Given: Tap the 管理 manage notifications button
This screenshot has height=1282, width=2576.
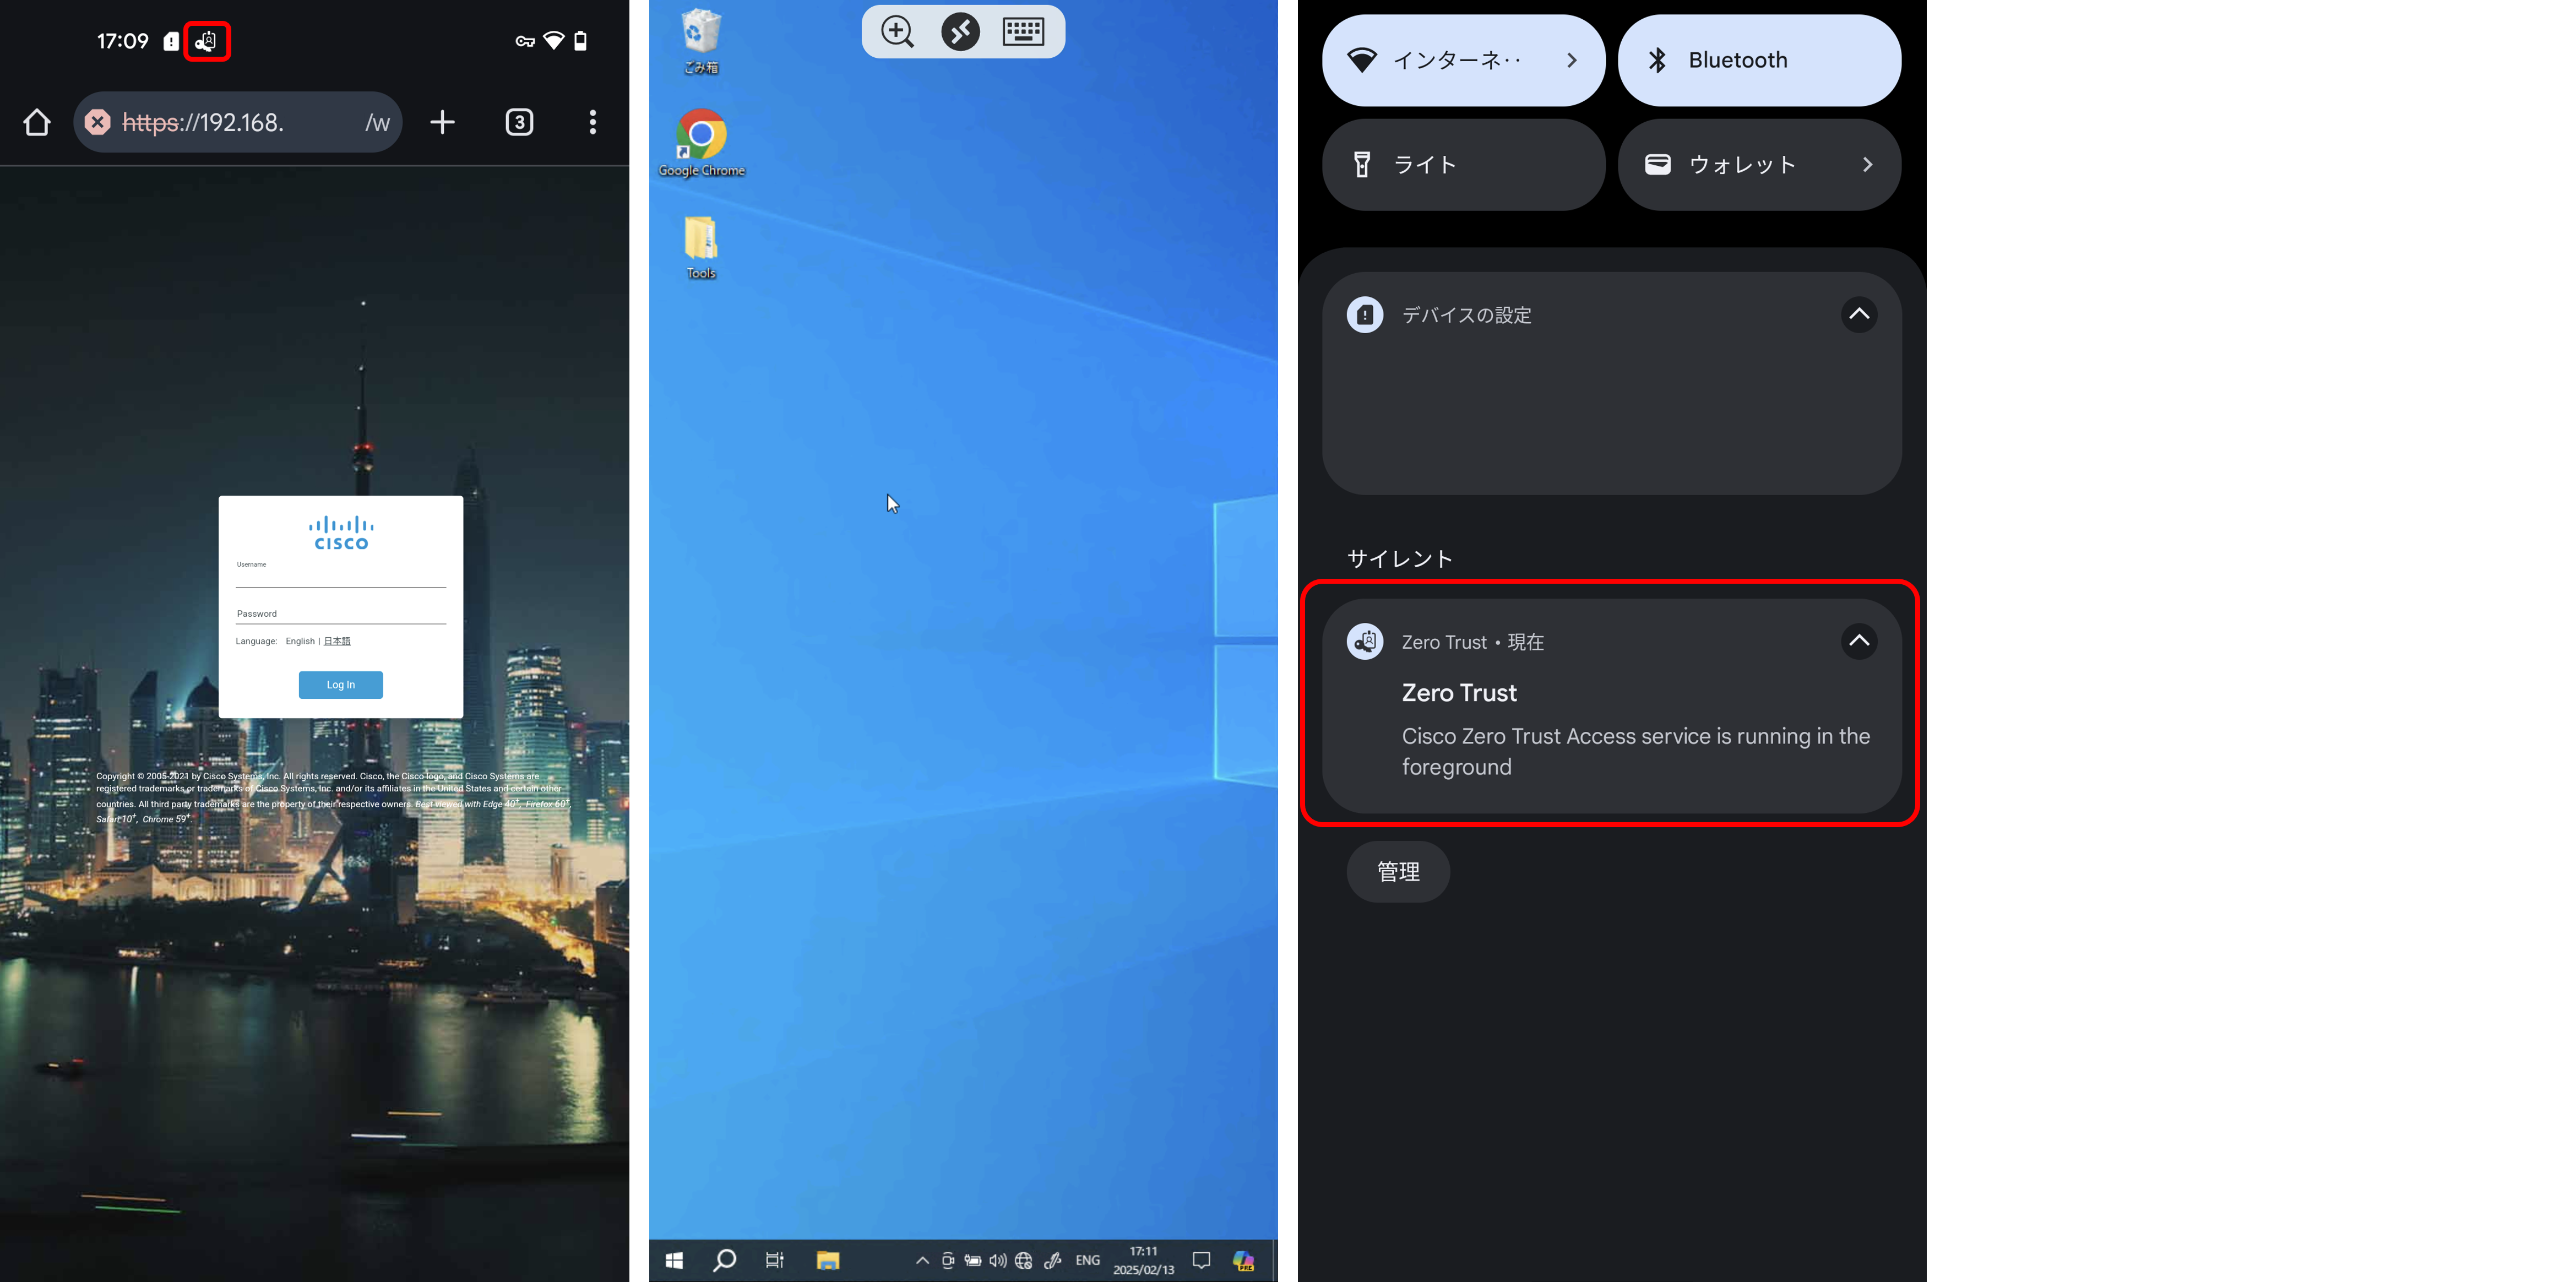Looking at the screenshot, I should (1398, 872).
